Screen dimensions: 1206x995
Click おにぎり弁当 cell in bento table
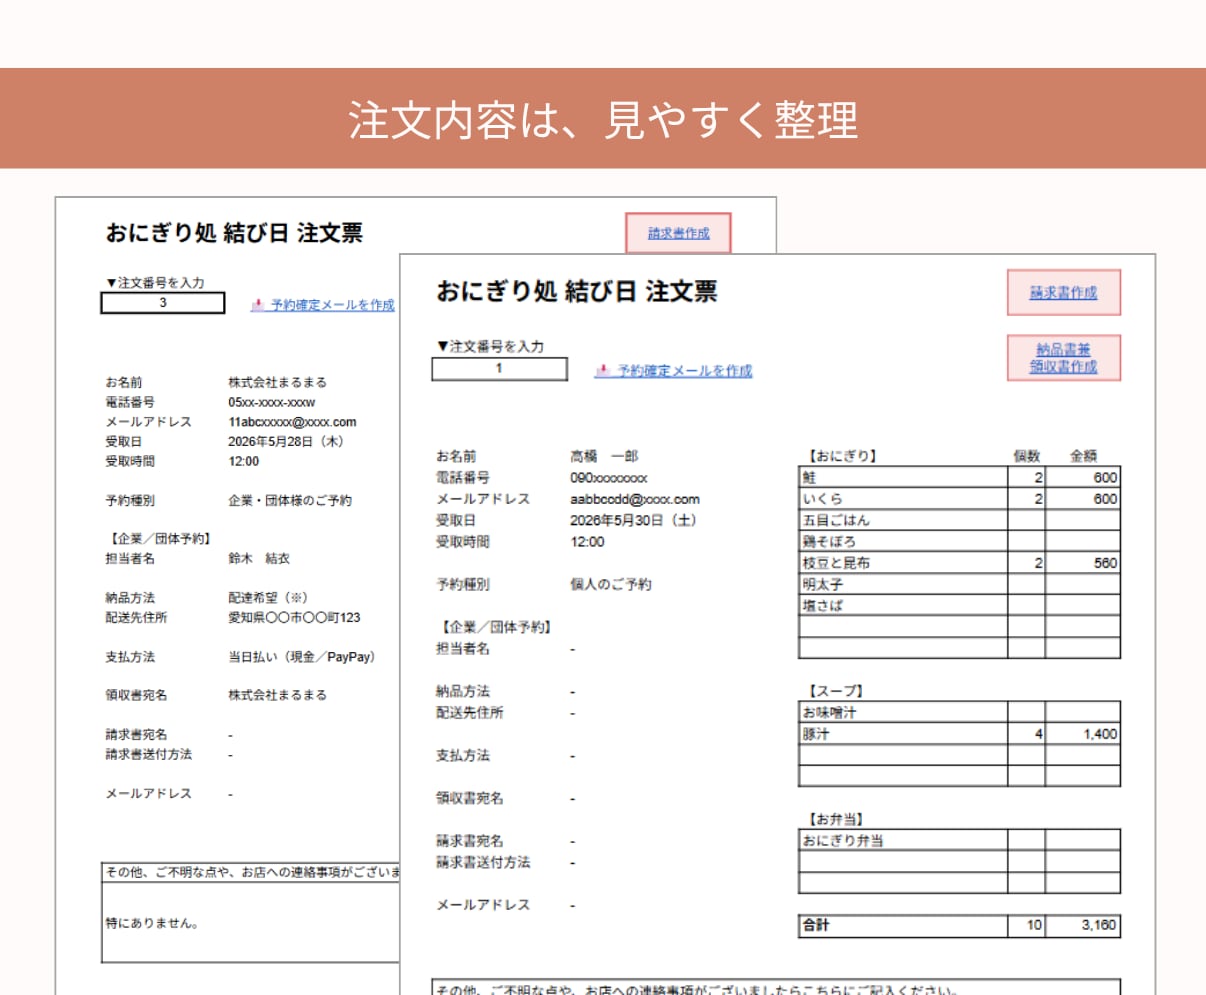click(x=903, y=841)
